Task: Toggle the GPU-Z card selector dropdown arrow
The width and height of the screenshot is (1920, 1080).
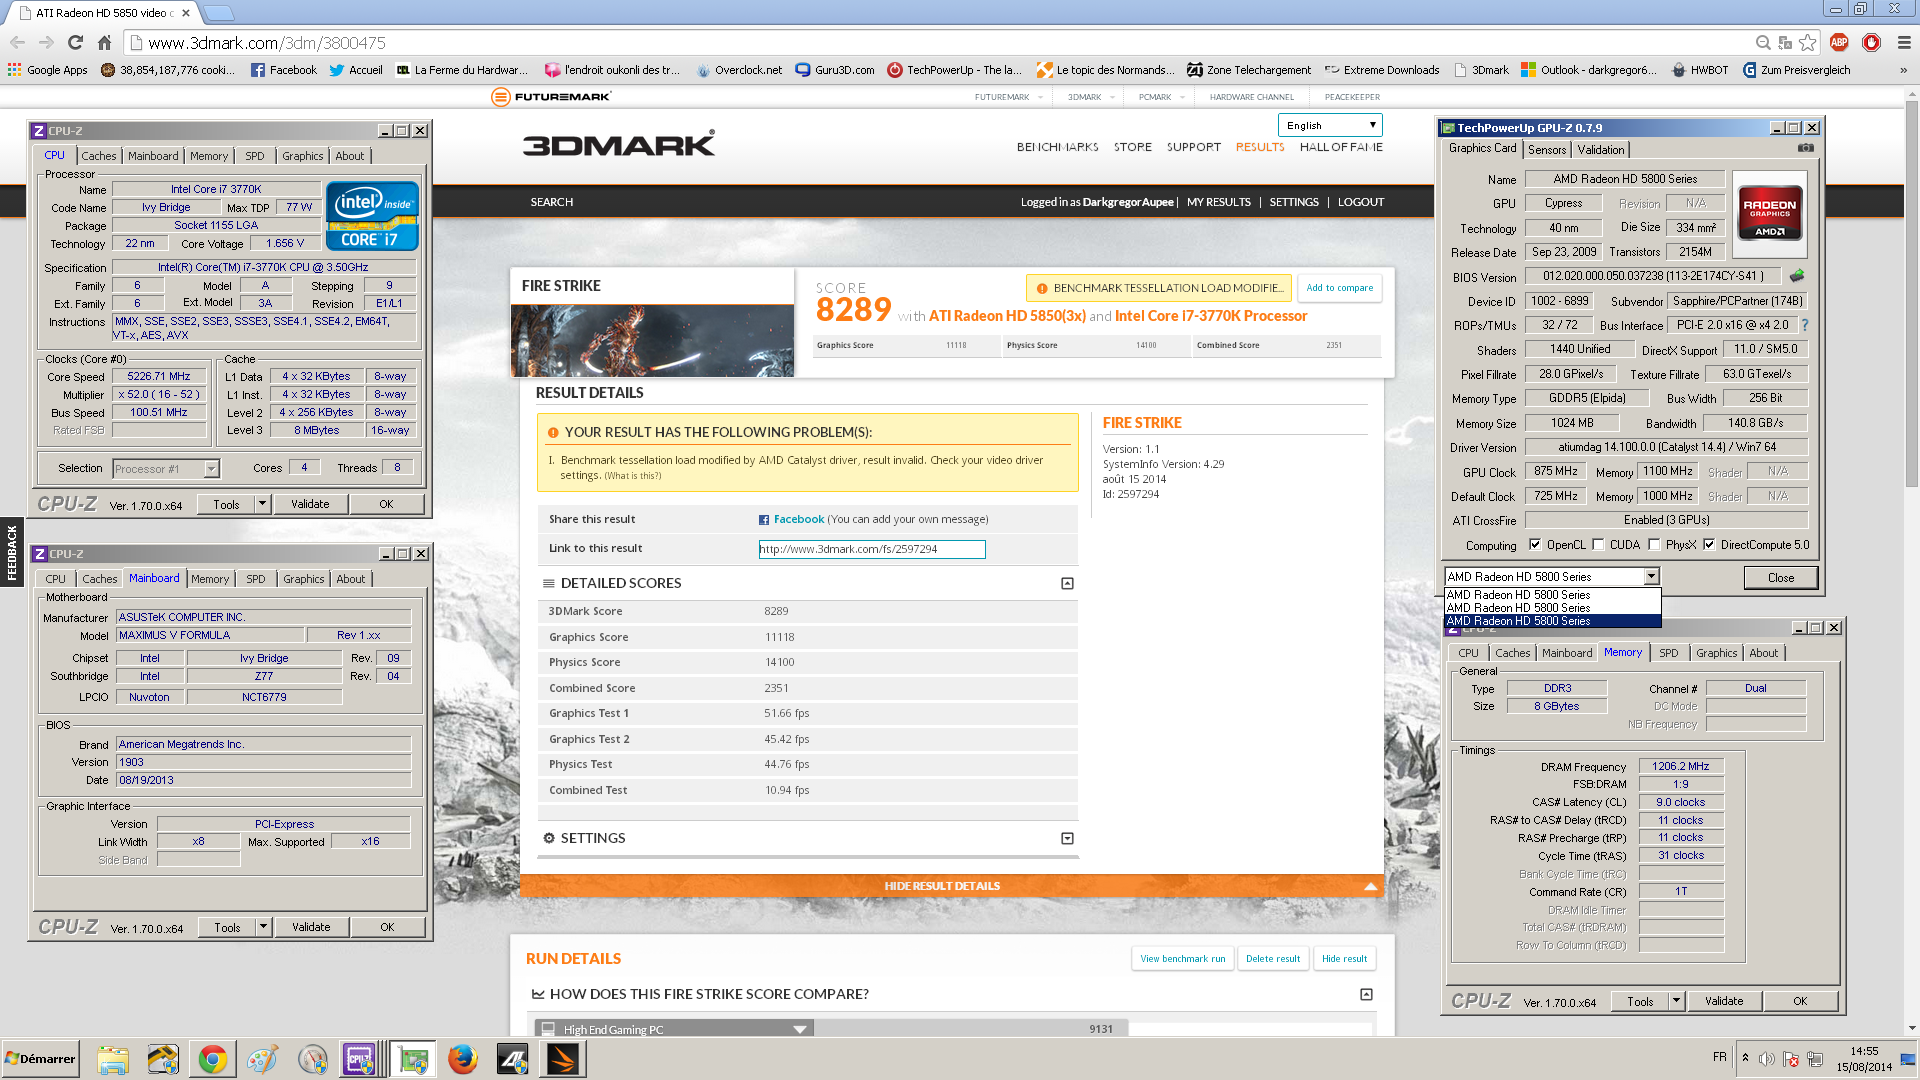Action: [x=1651, y=577]
